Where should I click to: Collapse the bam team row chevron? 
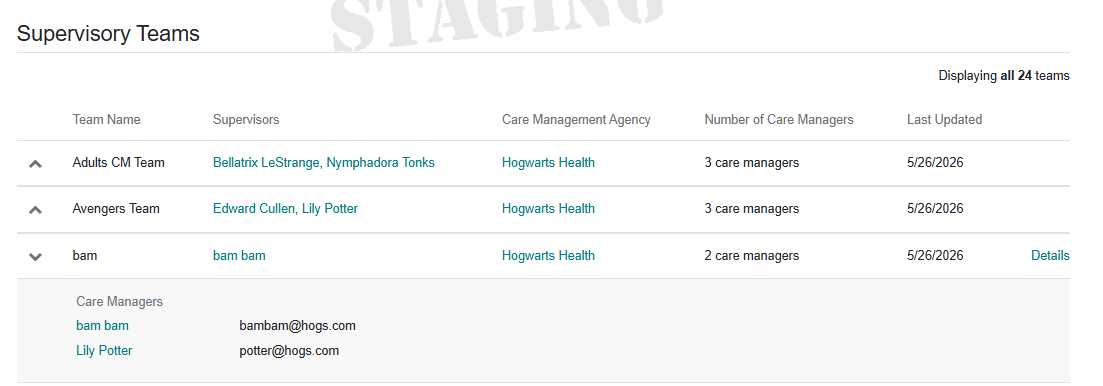tap(35, 257)
